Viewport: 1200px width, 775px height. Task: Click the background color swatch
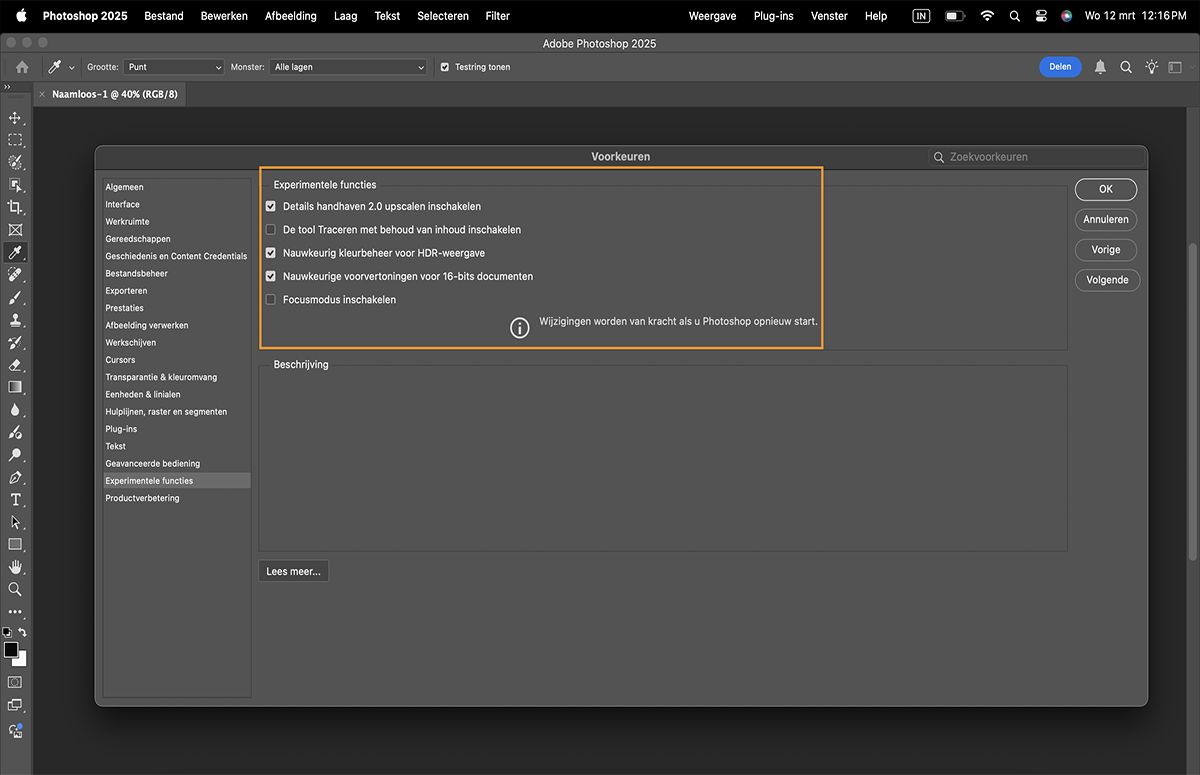(x=21, y=660)
